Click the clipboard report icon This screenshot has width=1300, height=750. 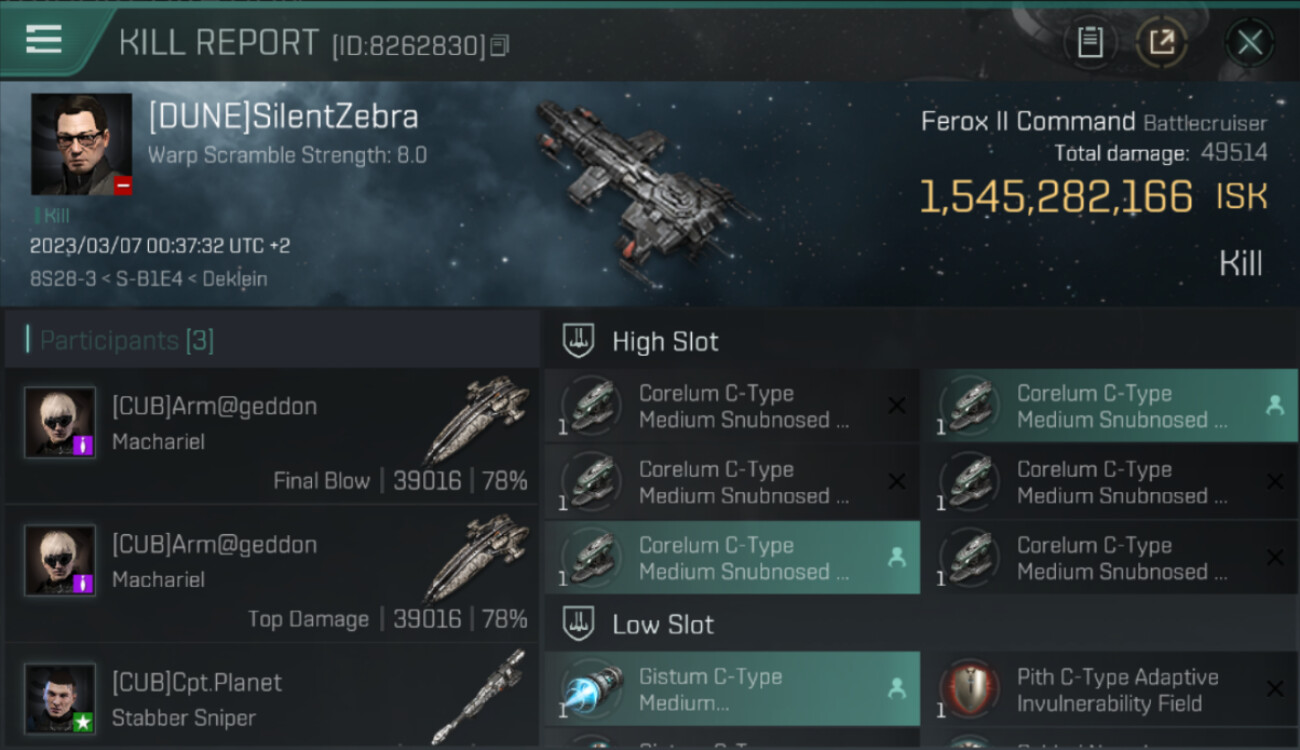(1090, 43)
